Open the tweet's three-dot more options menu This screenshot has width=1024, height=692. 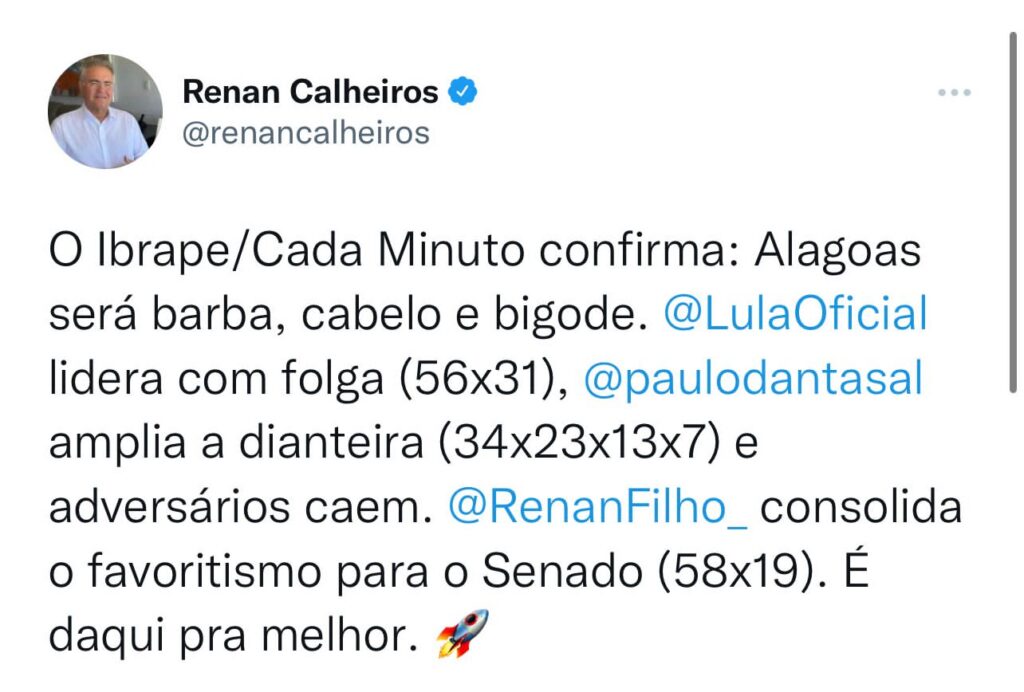pos(954,93)
